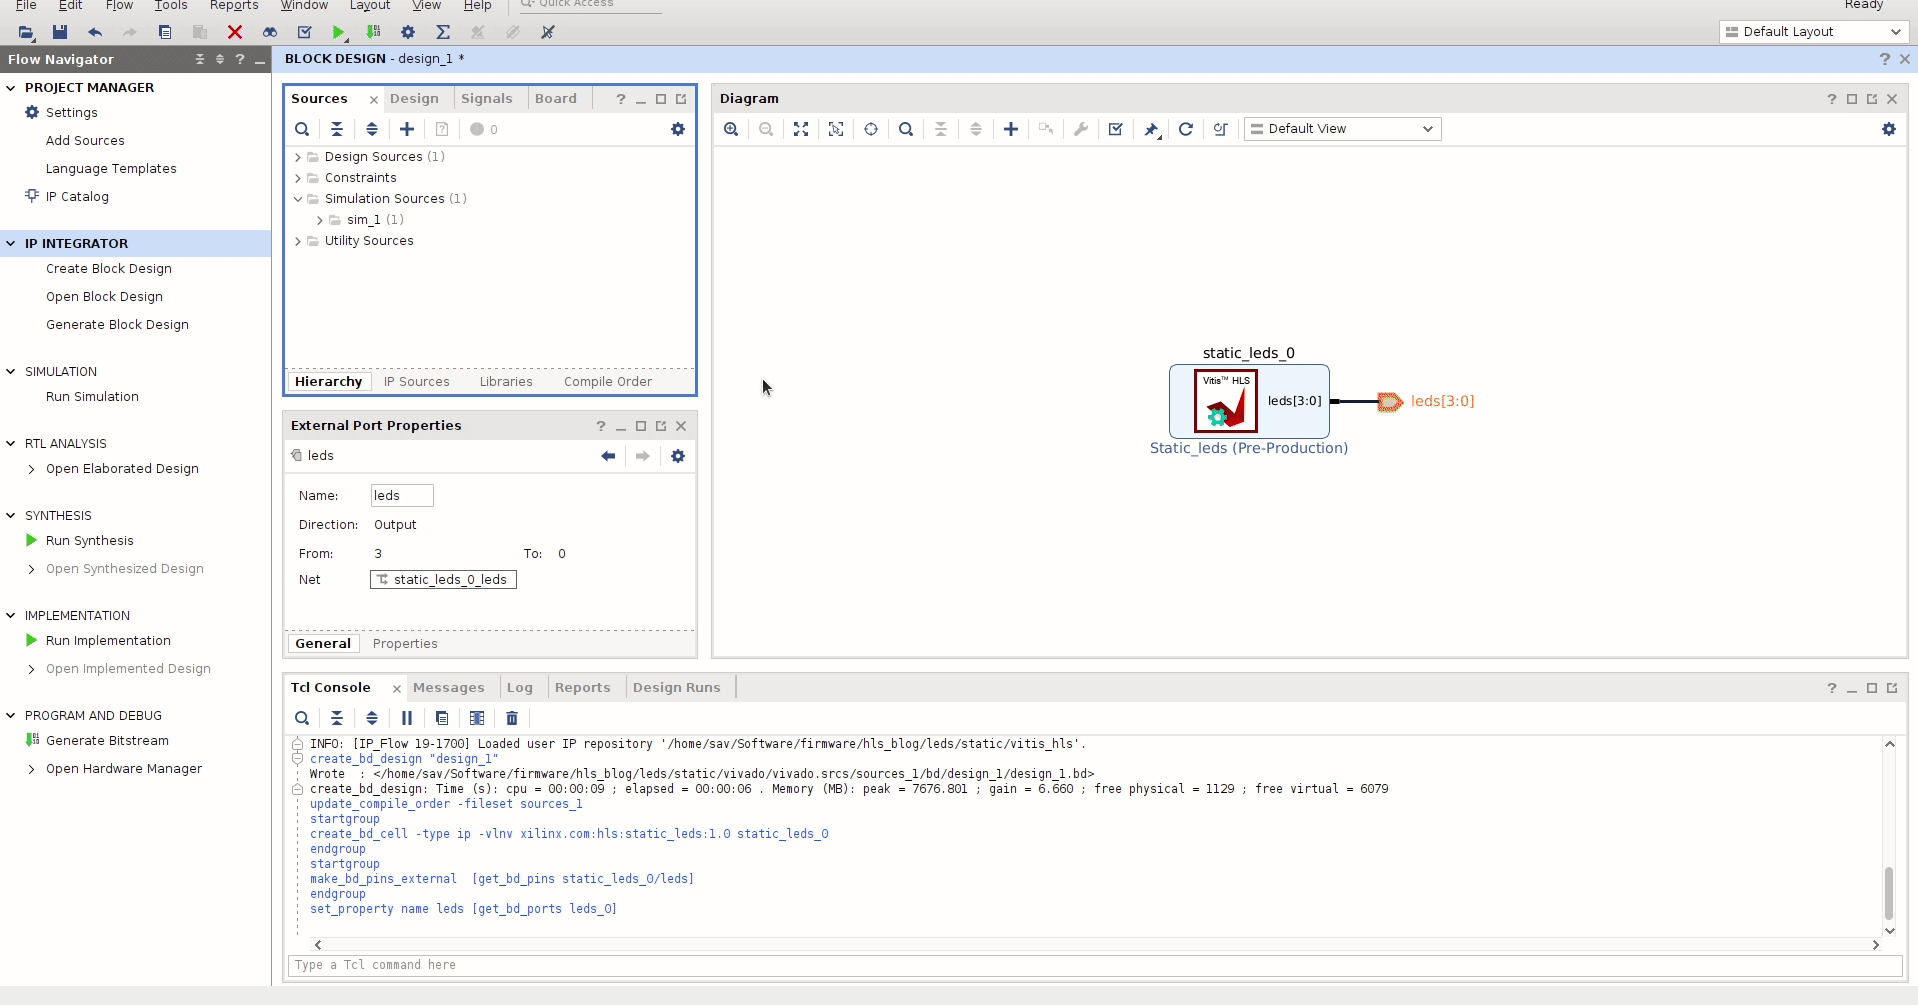Click Regenerate Layout icon in Diagram toolbar
Viewport: 1918px width, 1005px height.
[x=1186, y=129]
